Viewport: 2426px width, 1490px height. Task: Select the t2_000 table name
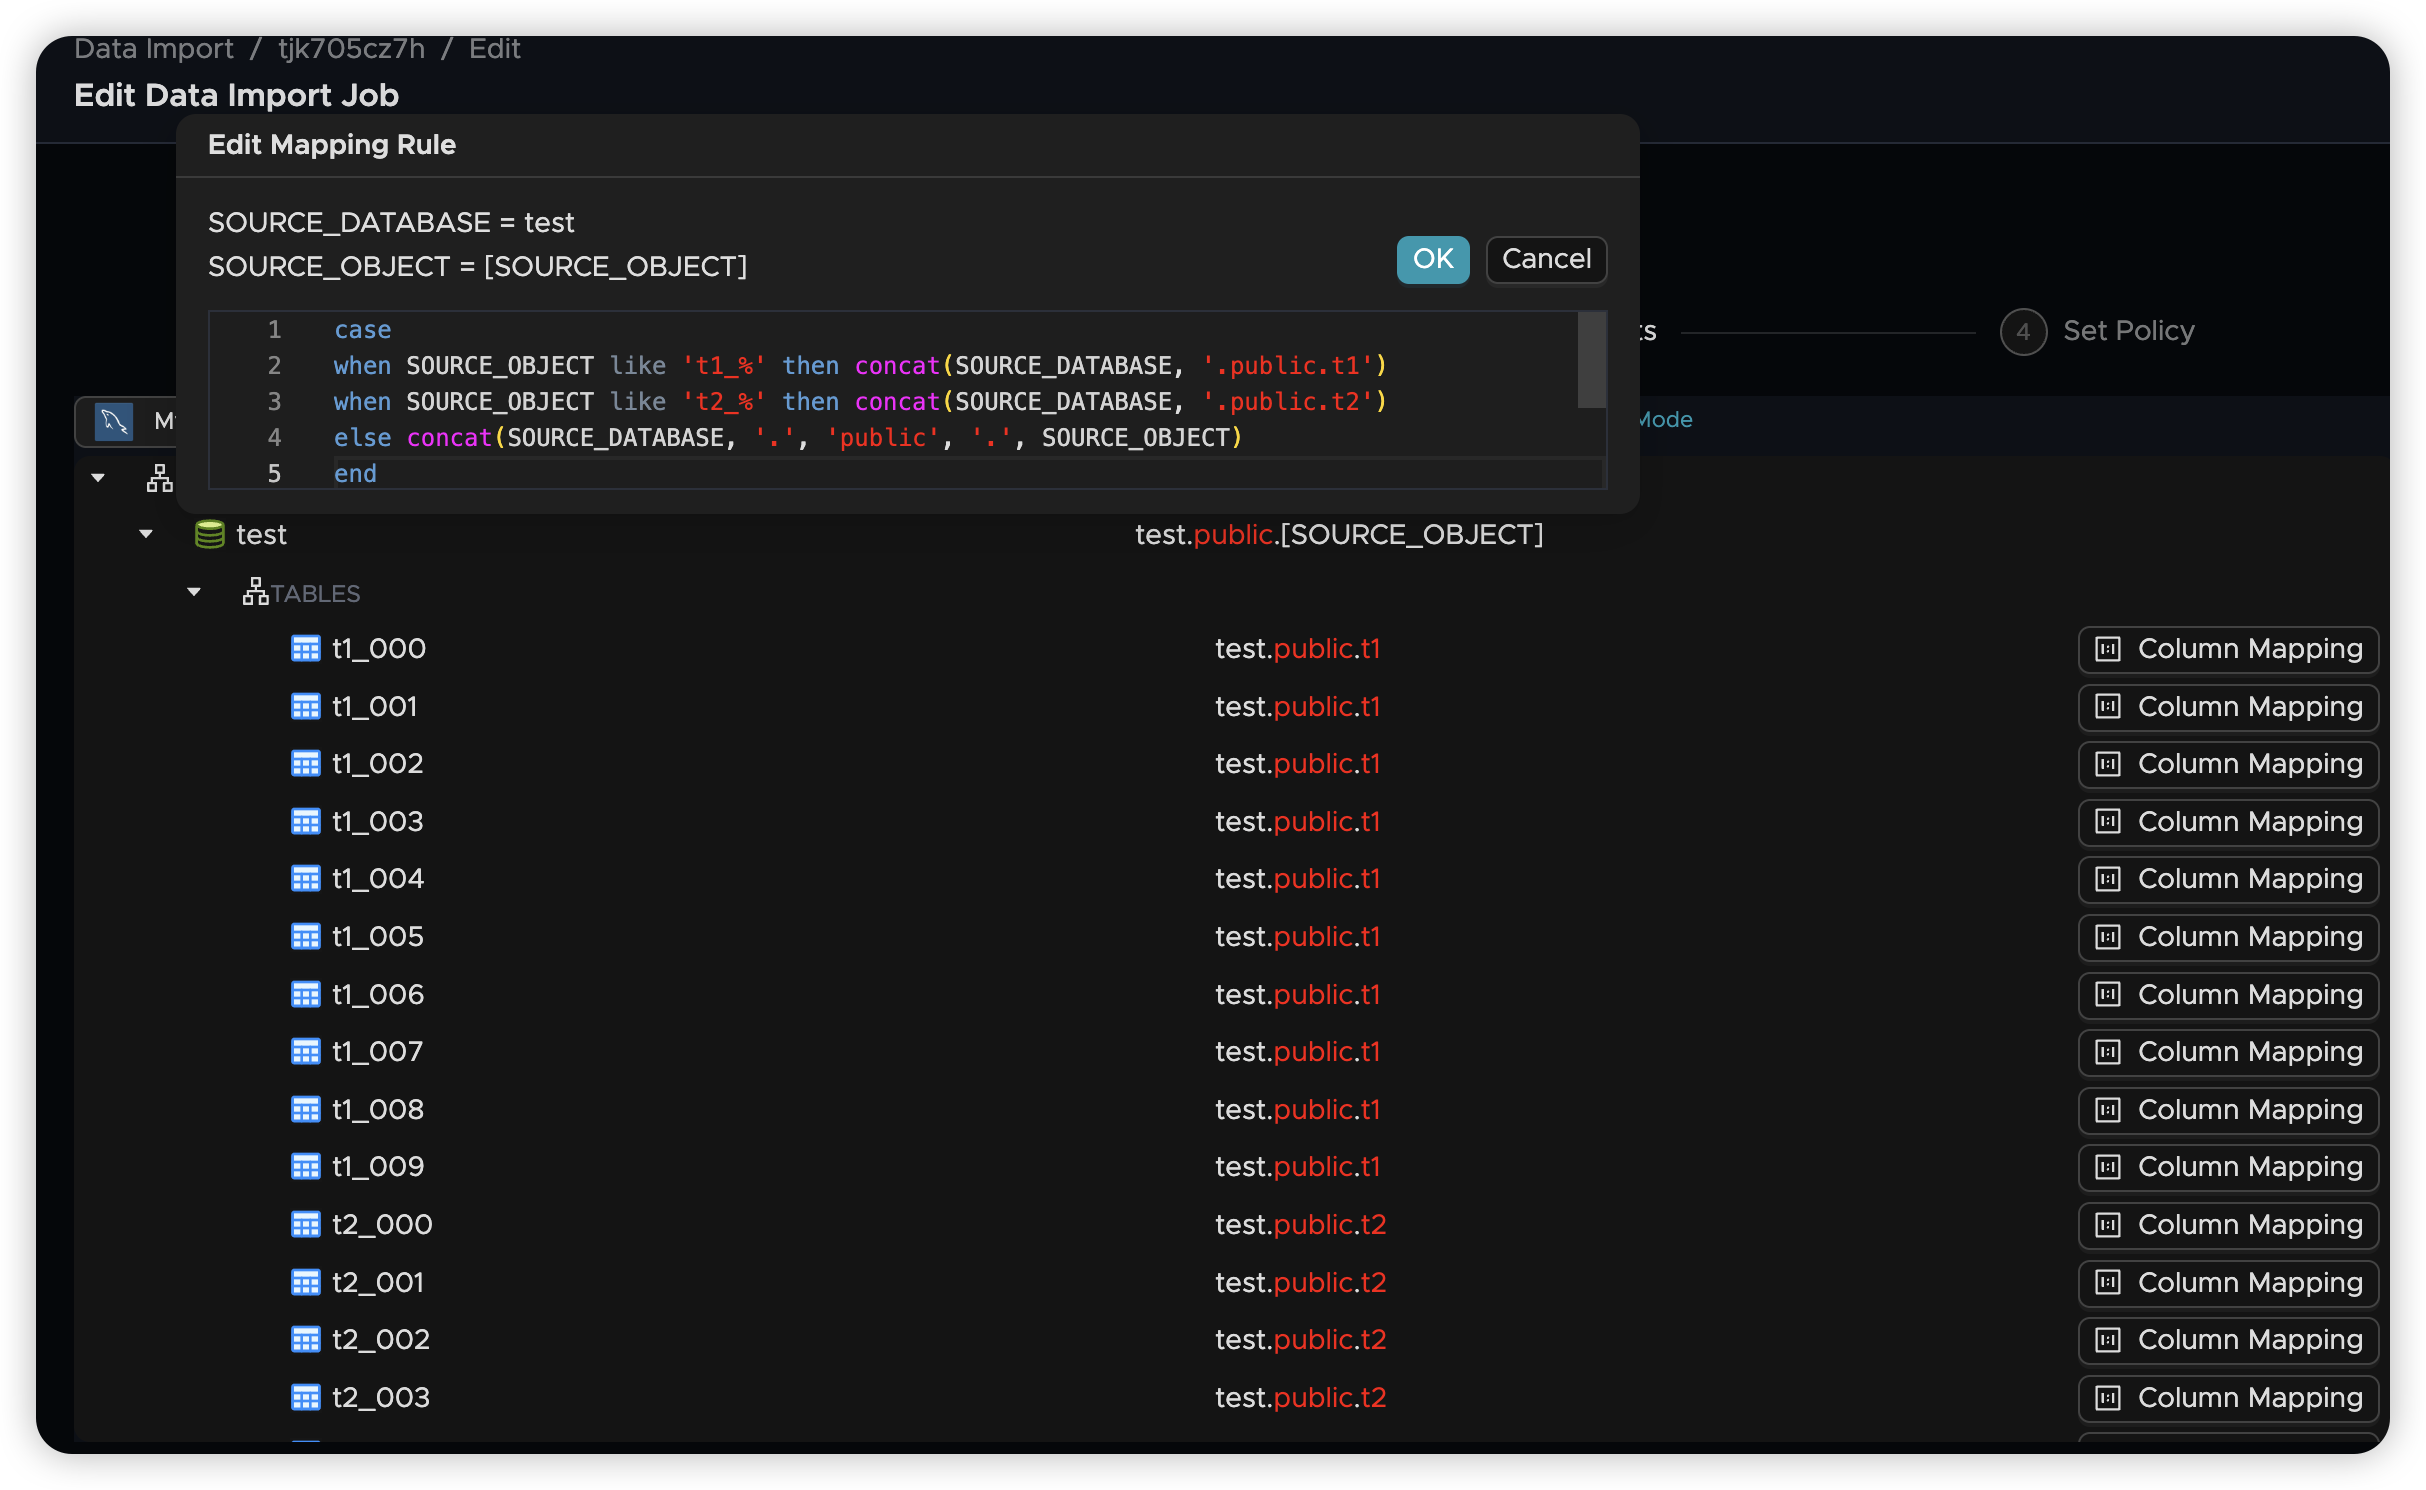pyautogui.click(x=382, y=1225)
